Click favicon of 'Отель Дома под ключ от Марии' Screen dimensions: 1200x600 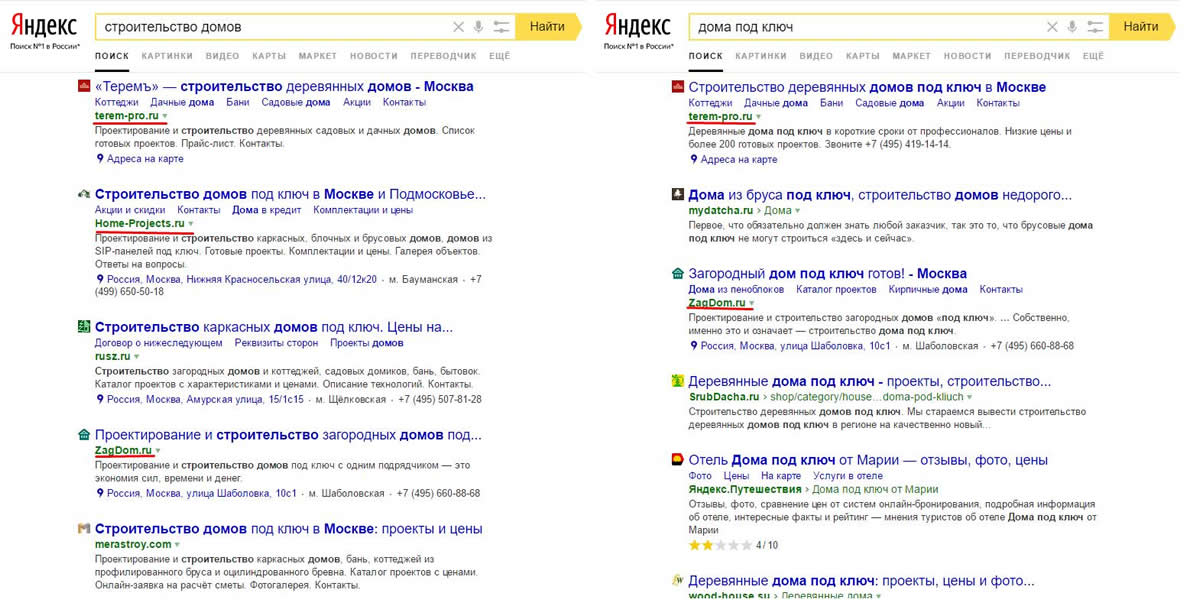click(x=678, y=460)
